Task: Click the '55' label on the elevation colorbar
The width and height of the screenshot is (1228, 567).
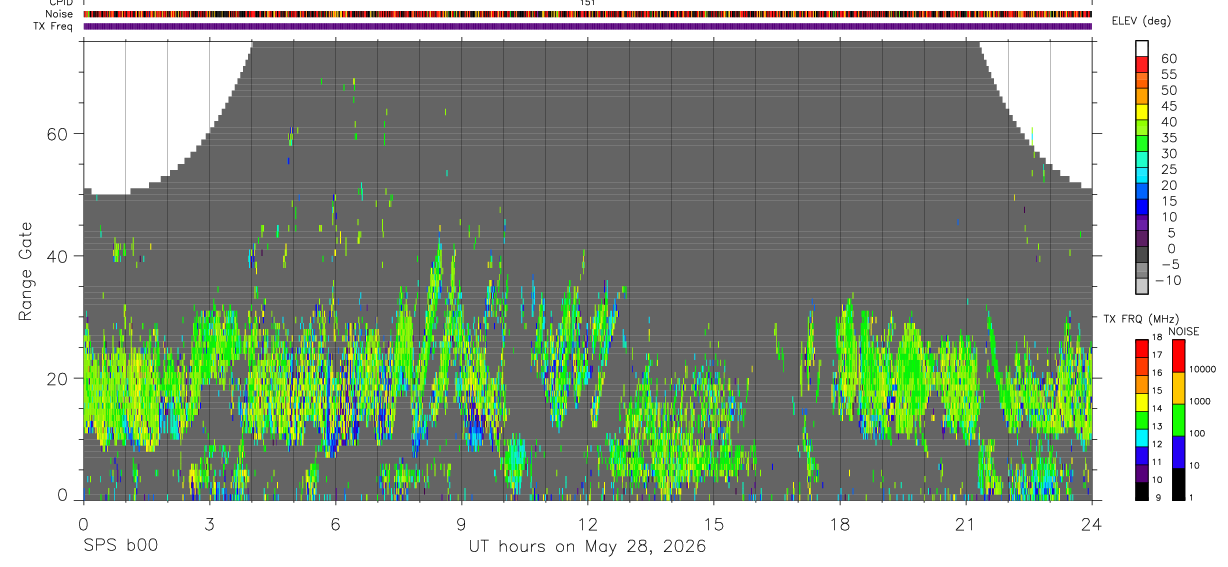Action: [x=1168, y=74]
